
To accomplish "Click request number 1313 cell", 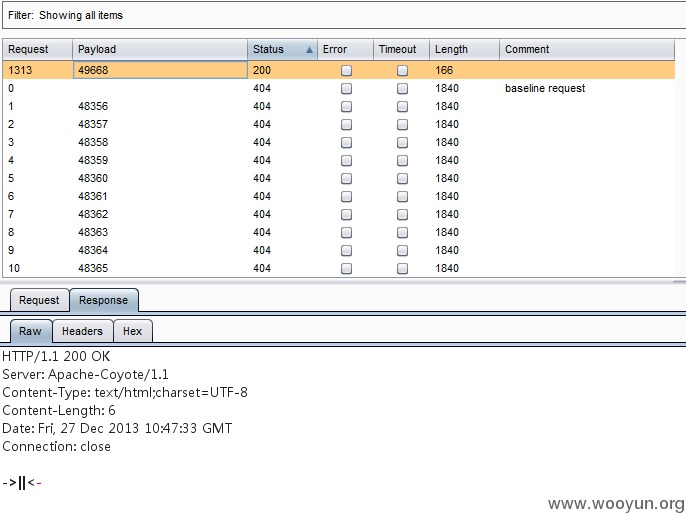I will point(38,70).
